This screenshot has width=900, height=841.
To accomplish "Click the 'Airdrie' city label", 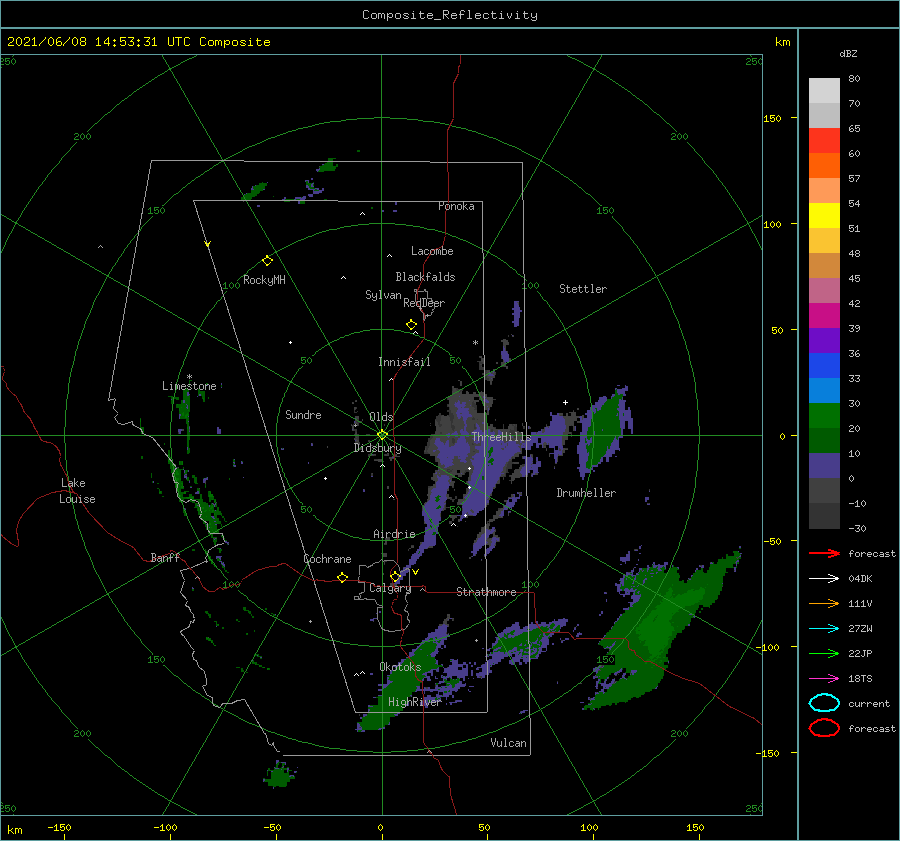I will (x=394, y=534).
